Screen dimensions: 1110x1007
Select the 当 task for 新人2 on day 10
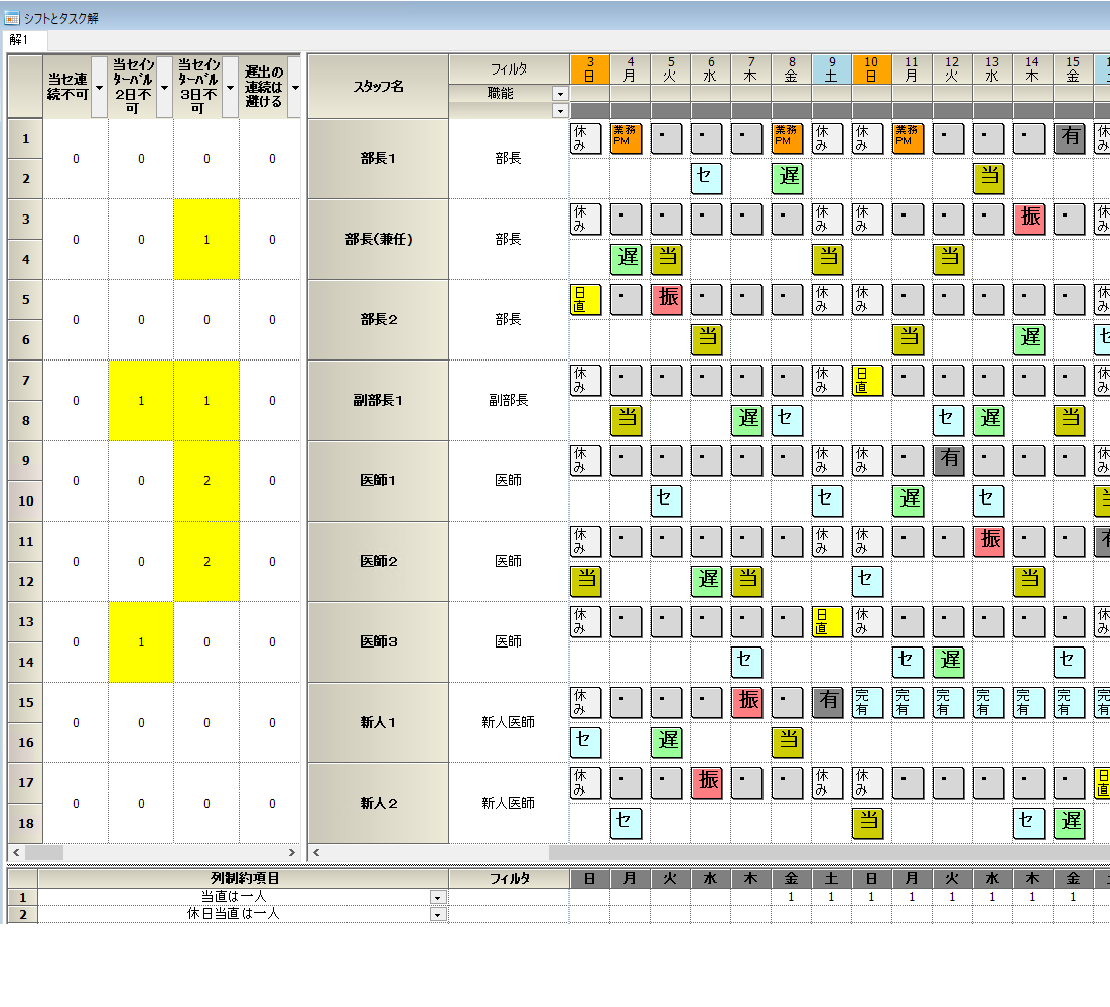(868, 822)
